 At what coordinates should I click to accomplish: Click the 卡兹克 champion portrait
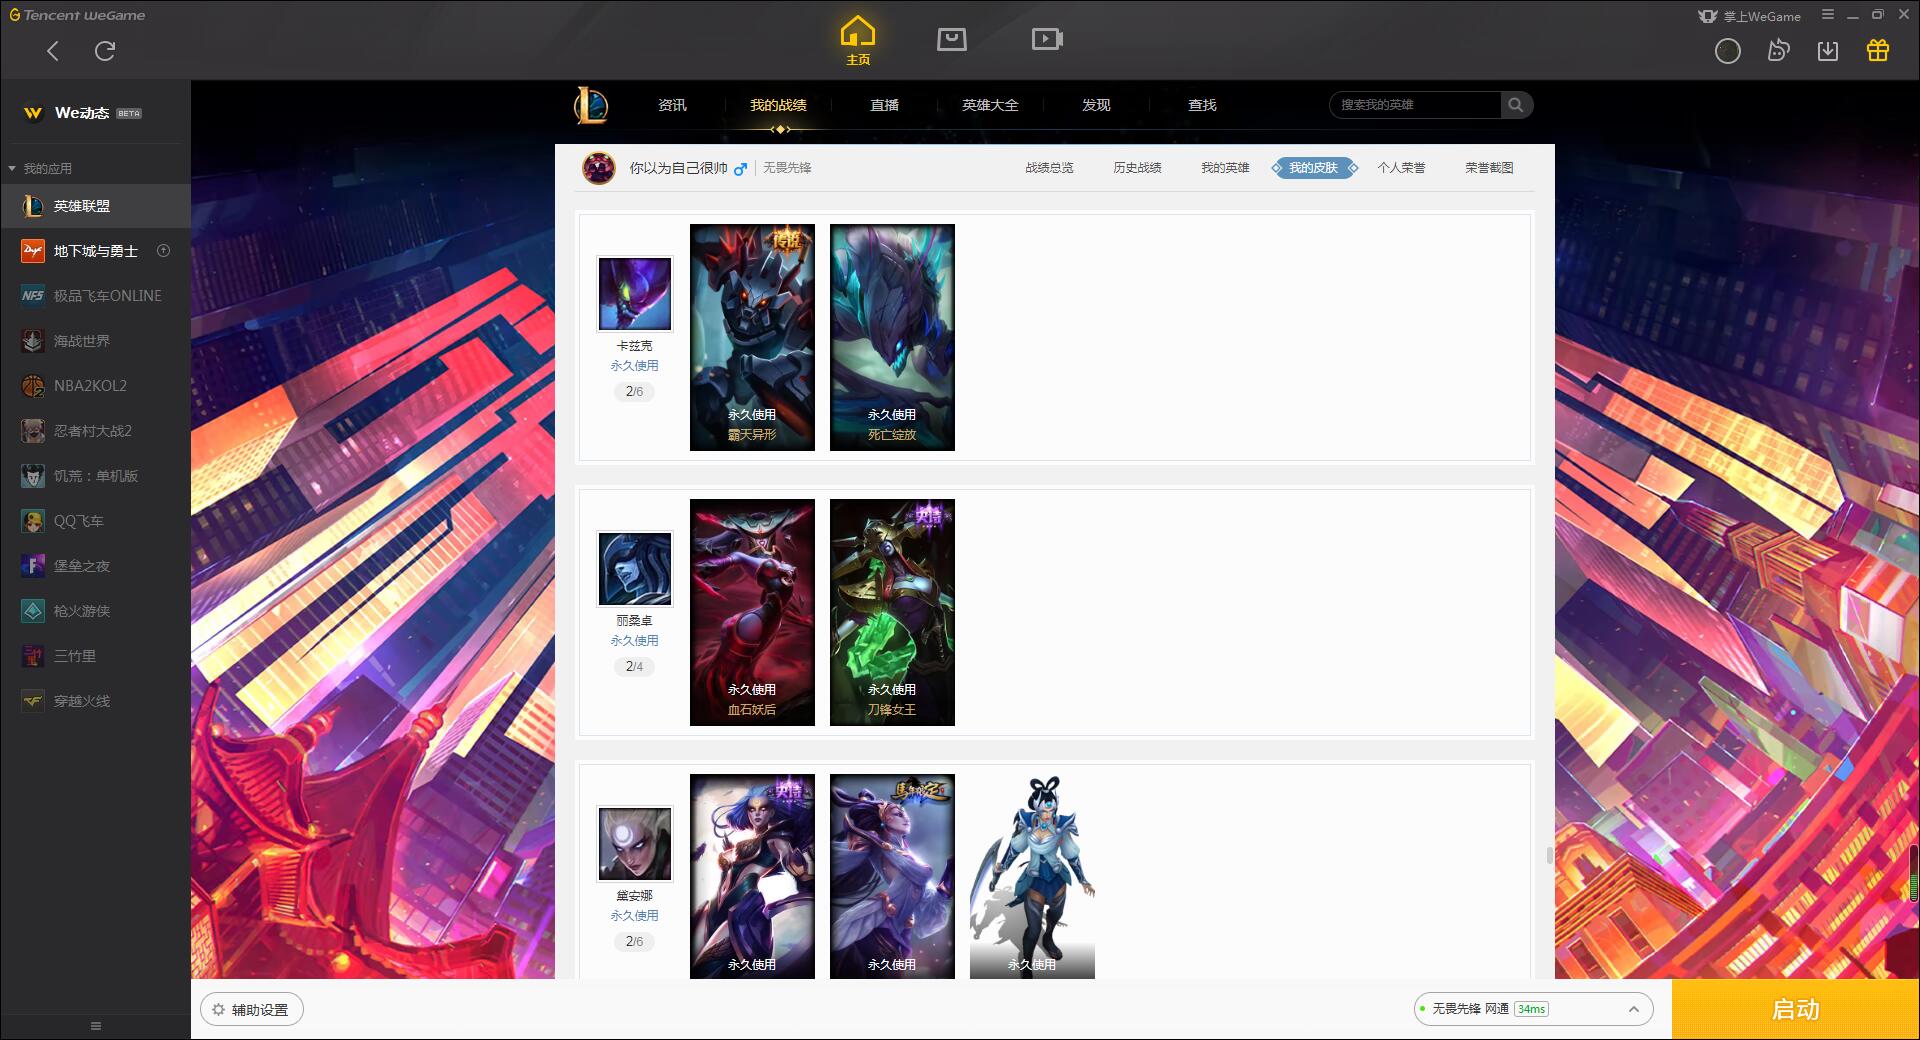pos(635,294)
